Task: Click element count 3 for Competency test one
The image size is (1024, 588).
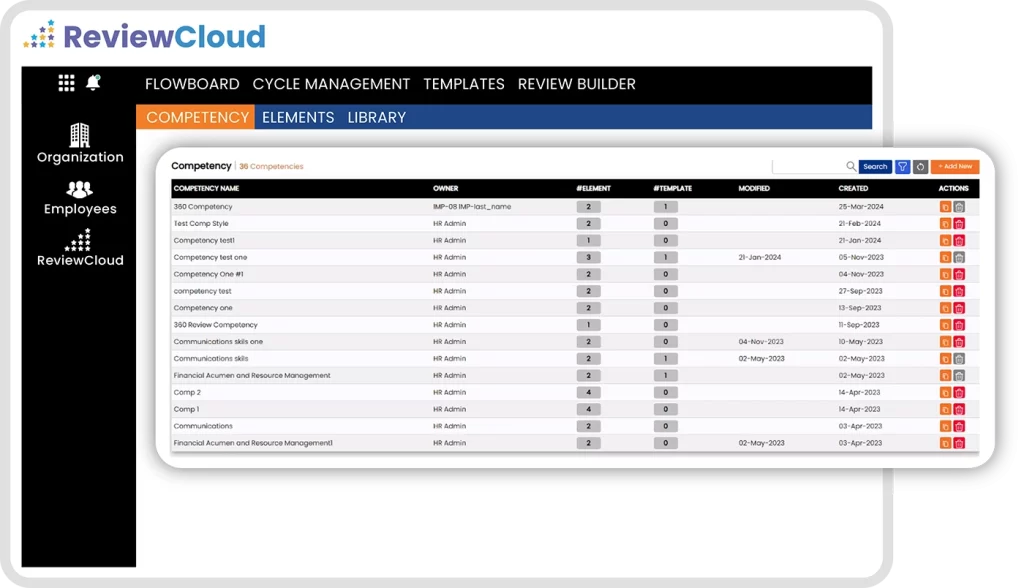Action: (588, 257)
